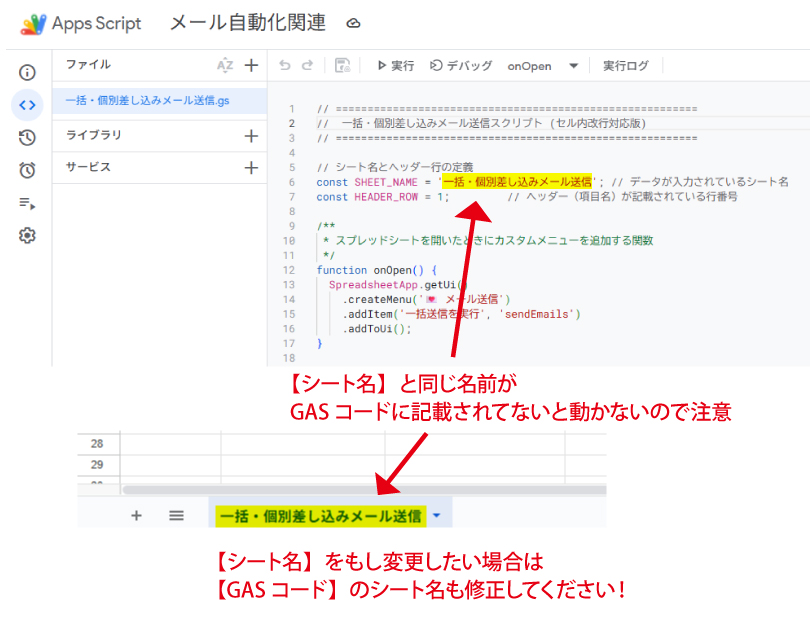The height and width of the screenshot is (618, 810).
Task: Click the save project floppy icon
Action: pyautogui.click(x=342, y=66)
